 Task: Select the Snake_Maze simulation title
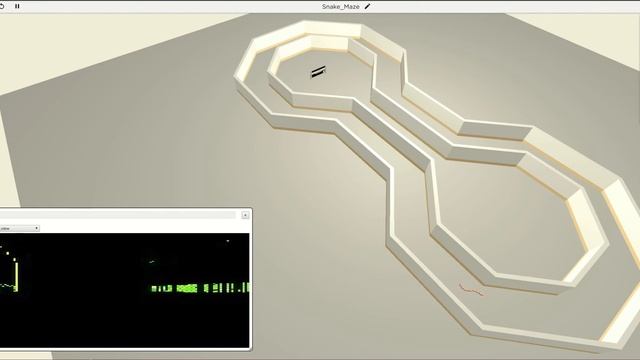coord(340,7)
